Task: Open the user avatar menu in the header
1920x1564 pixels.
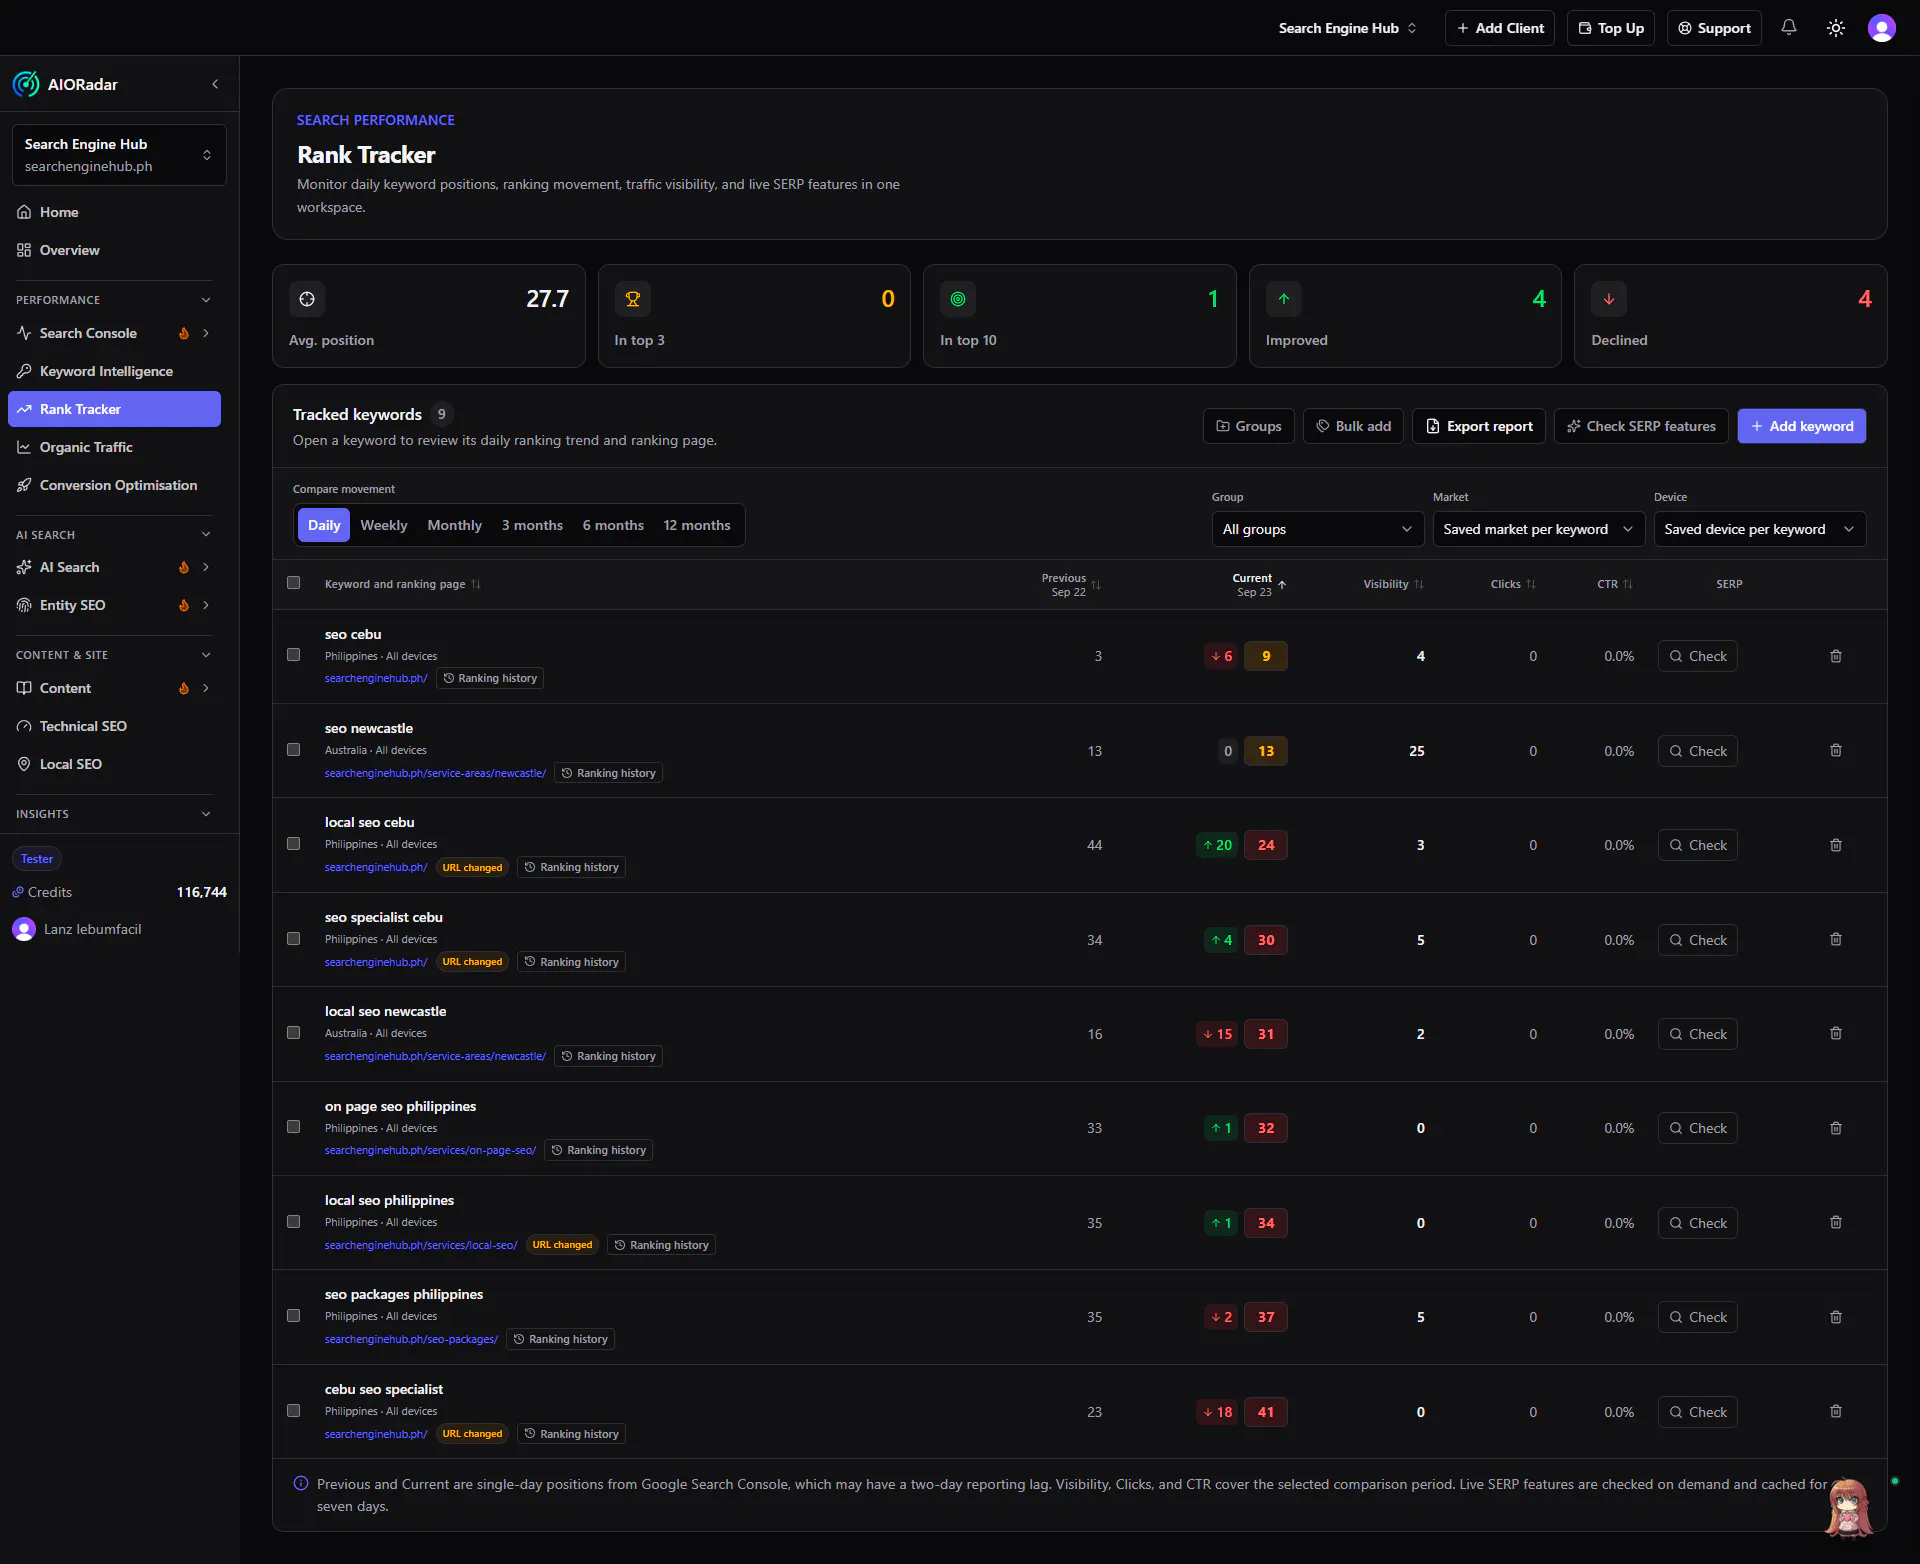Action: click(1881, 28)
